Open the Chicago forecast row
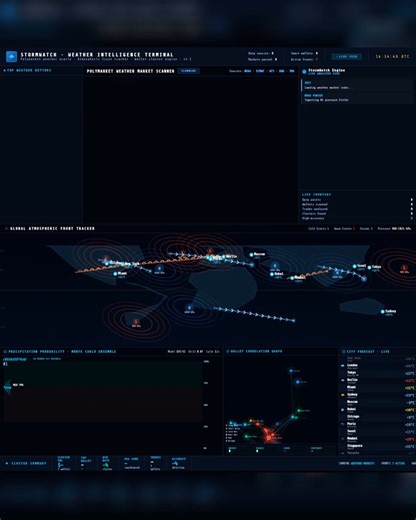 point(377,417)
